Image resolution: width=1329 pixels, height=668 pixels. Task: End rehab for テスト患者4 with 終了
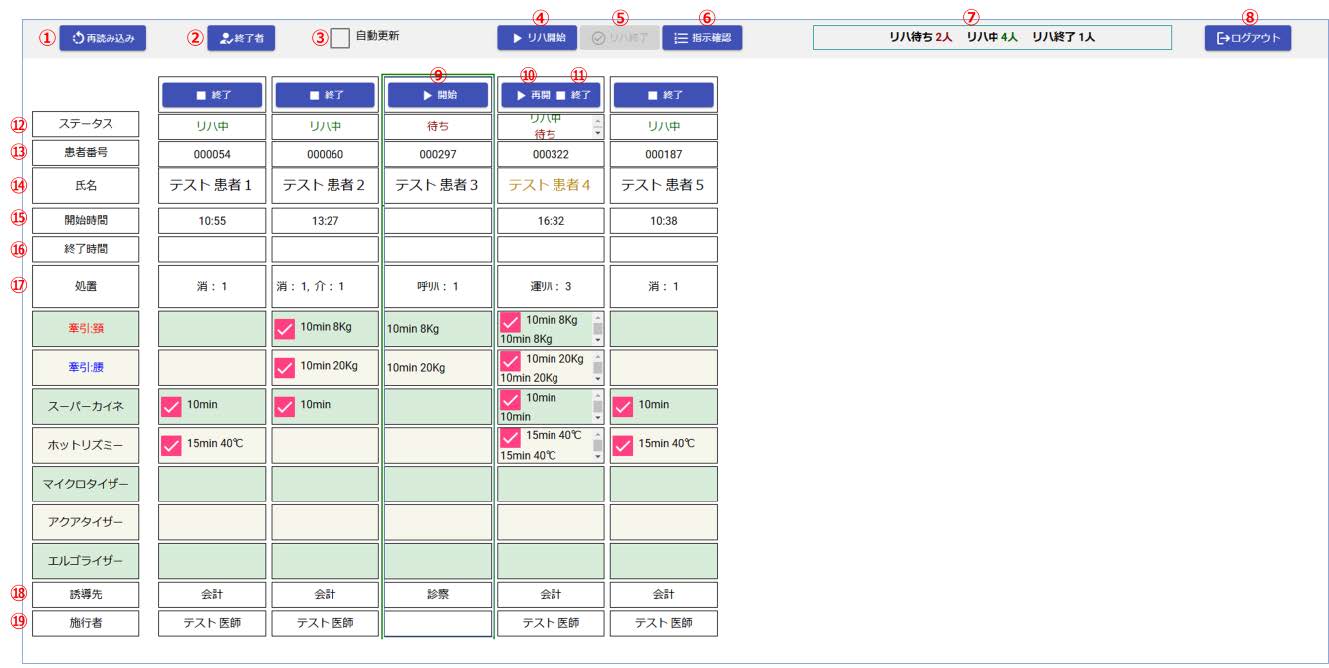[x=575, y=95]
